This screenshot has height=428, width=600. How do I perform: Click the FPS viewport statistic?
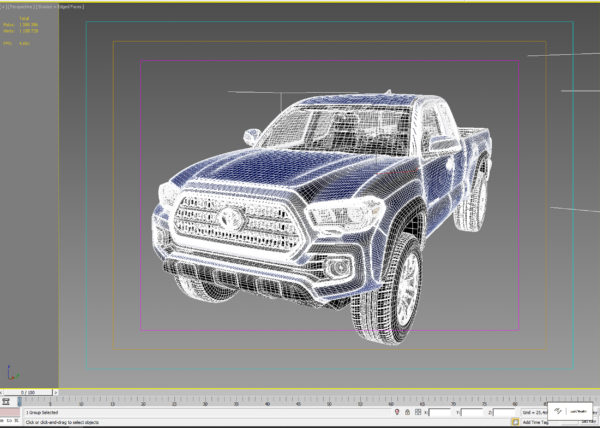(16, 44)
